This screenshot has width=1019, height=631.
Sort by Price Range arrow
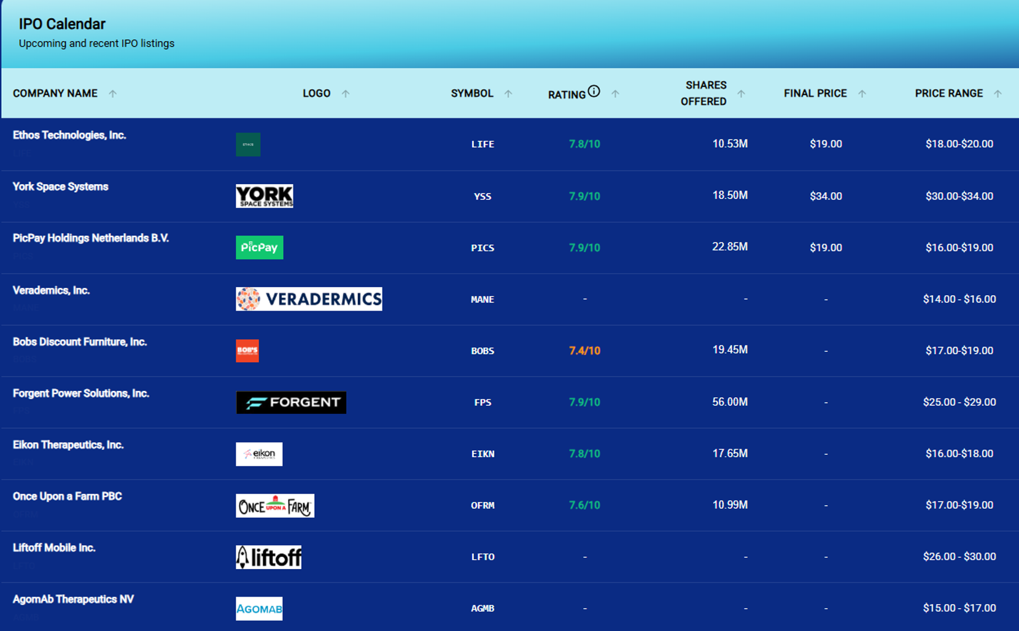998,94
